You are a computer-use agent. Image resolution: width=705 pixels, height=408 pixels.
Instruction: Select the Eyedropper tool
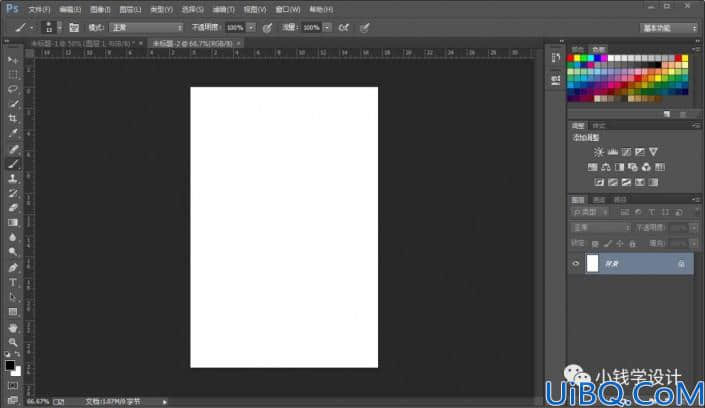pyautogui.click(x=13, y=133)
